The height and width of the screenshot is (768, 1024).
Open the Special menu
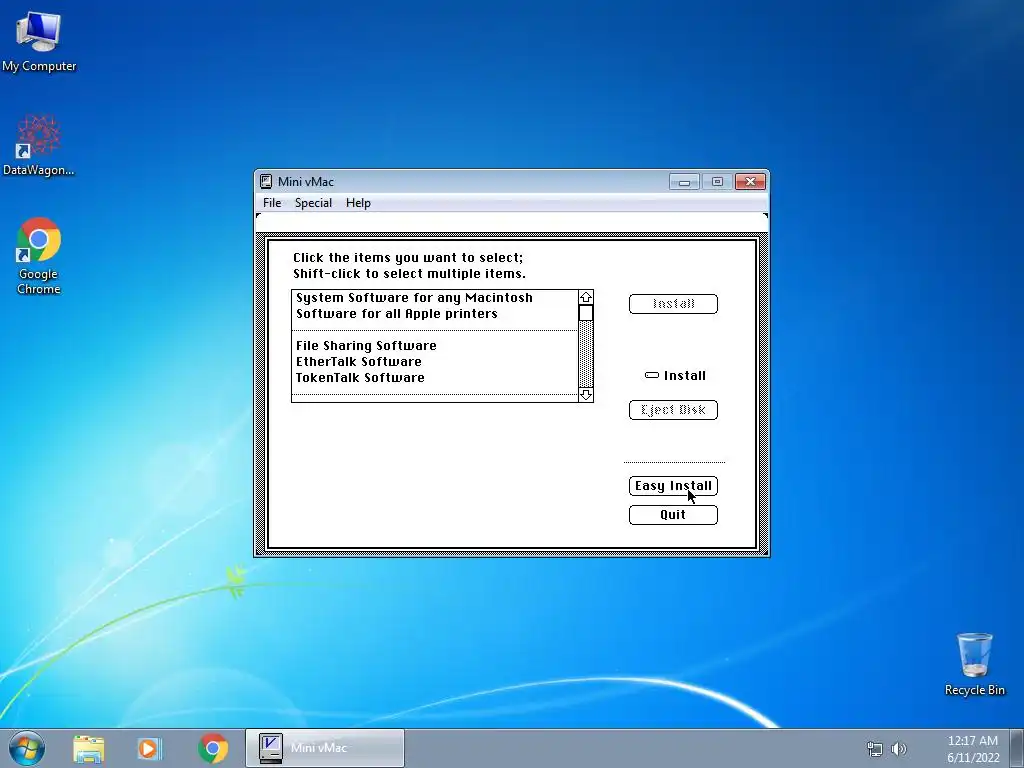(x=313, y=203)
